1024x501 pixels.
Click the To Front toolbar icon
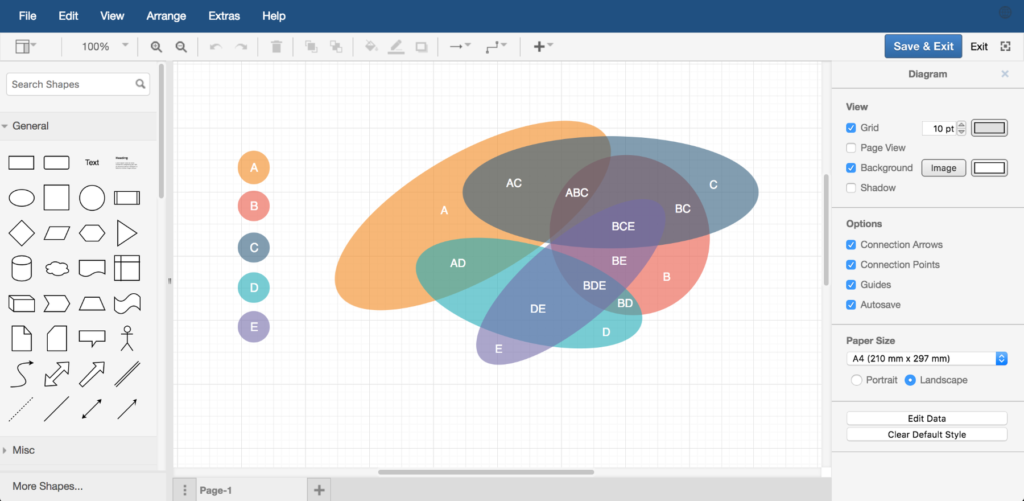311,46
